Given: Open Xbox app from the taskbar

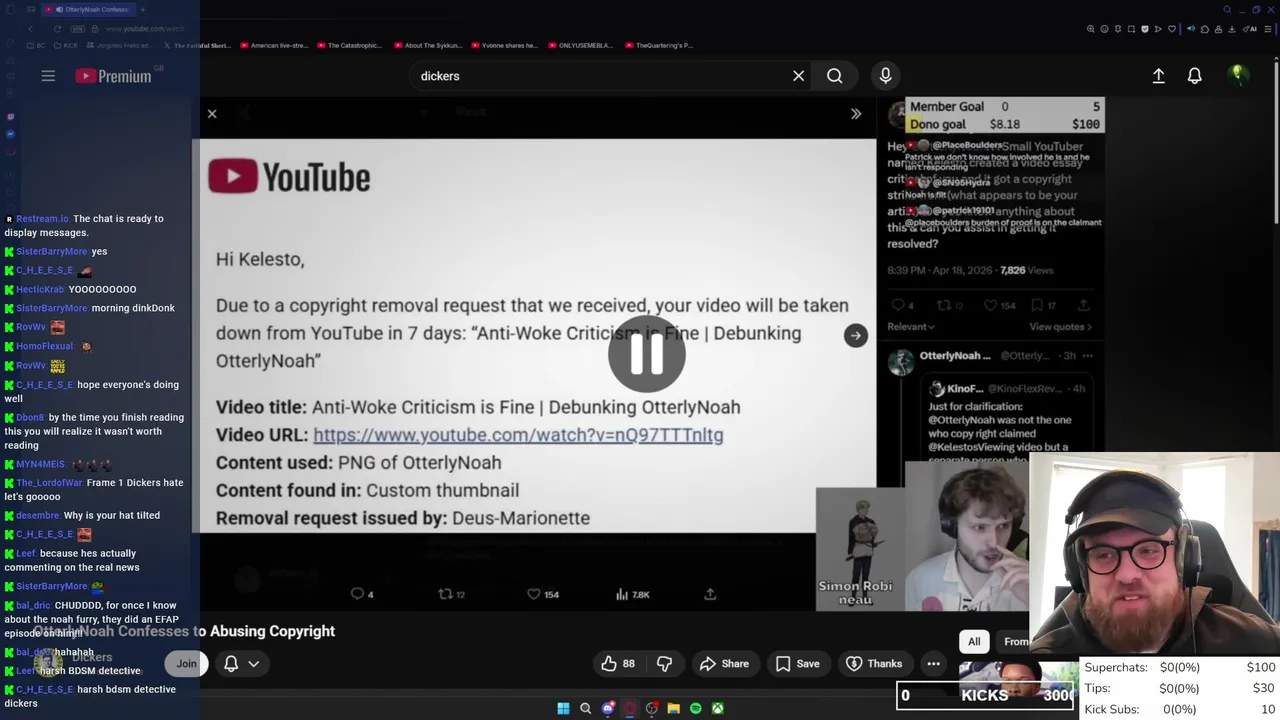Looking at the screenshot, I should (x=717, y=708).
